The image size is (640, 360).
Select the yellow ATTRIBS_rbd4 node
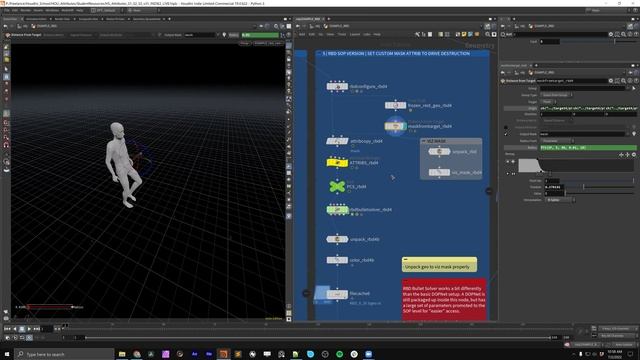coord(337,163)
